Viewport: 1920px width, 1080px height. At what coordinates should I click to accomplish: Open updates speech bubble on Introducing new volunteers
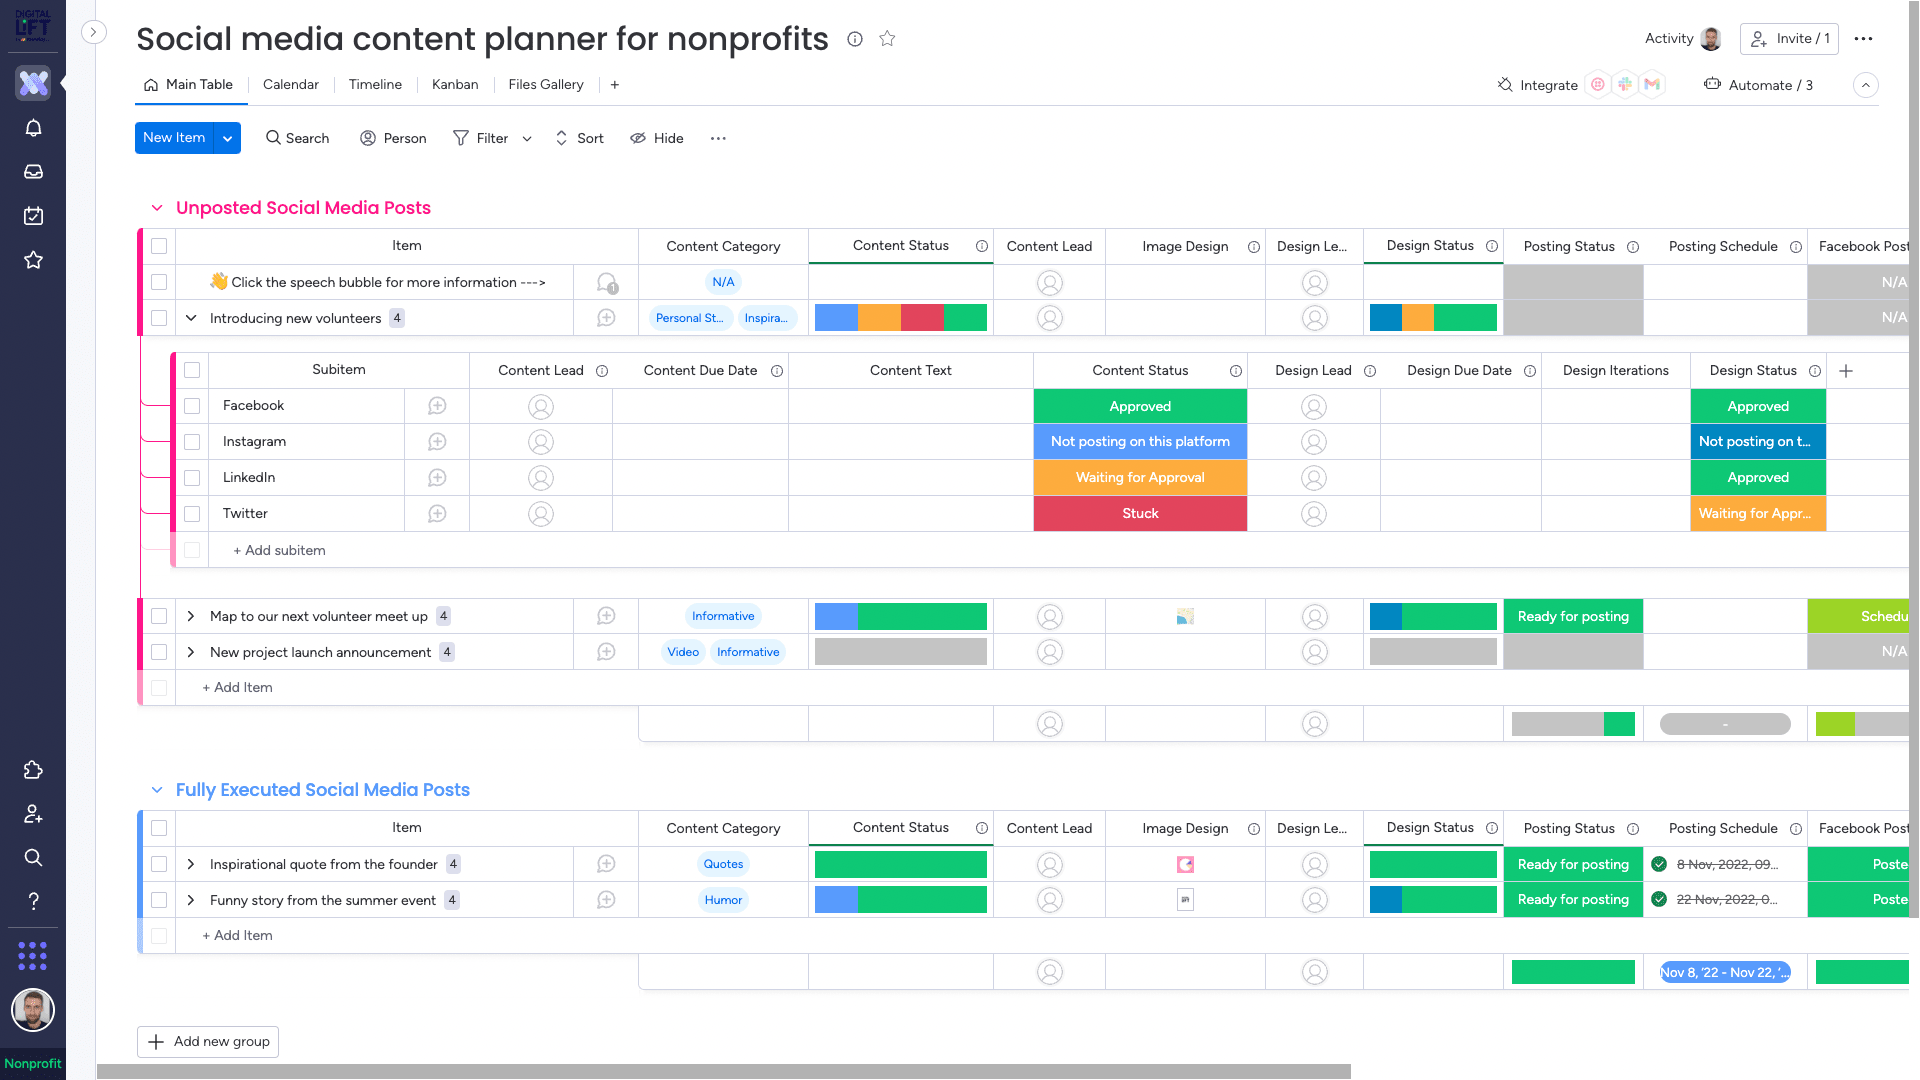pos(605,317)
